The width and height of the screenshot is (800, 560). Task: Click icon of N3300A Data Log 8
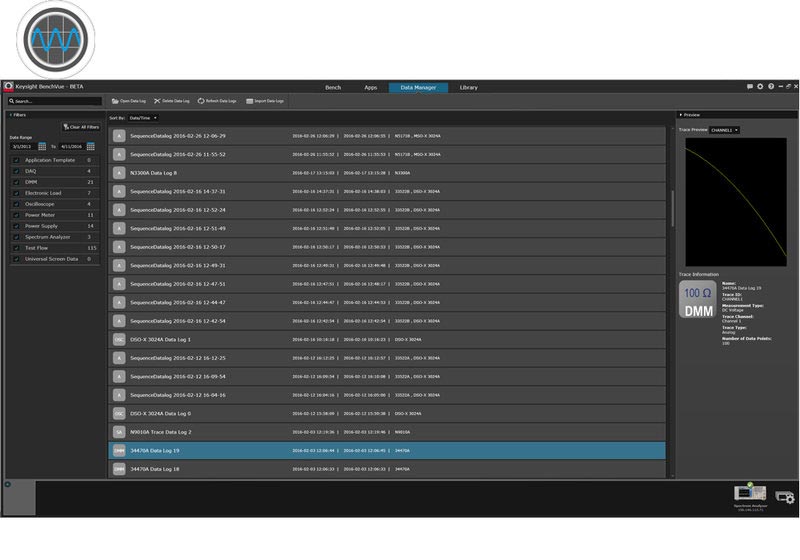coord(119,173)
